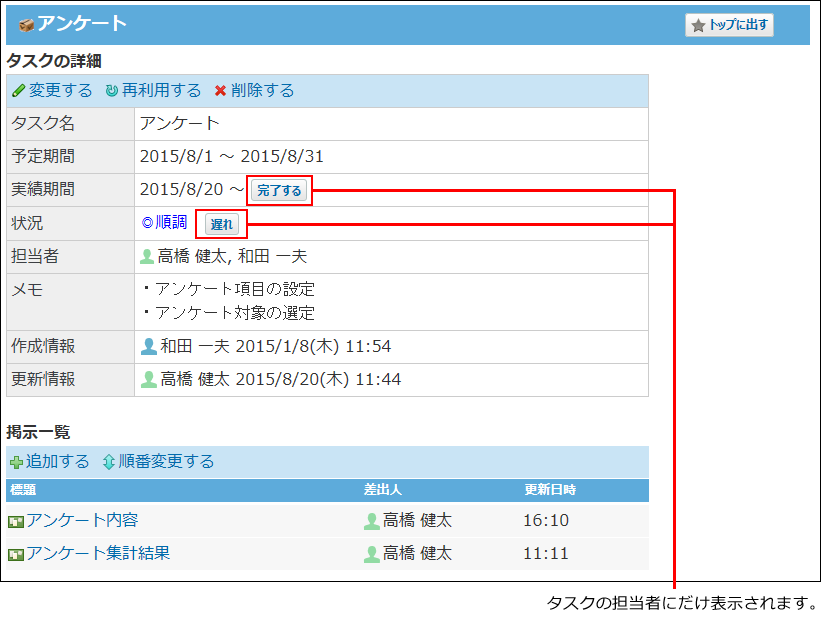Viewport: 821px width, 620px height.
Task: Click the 順番変更する link
Action: click(166, 462)
